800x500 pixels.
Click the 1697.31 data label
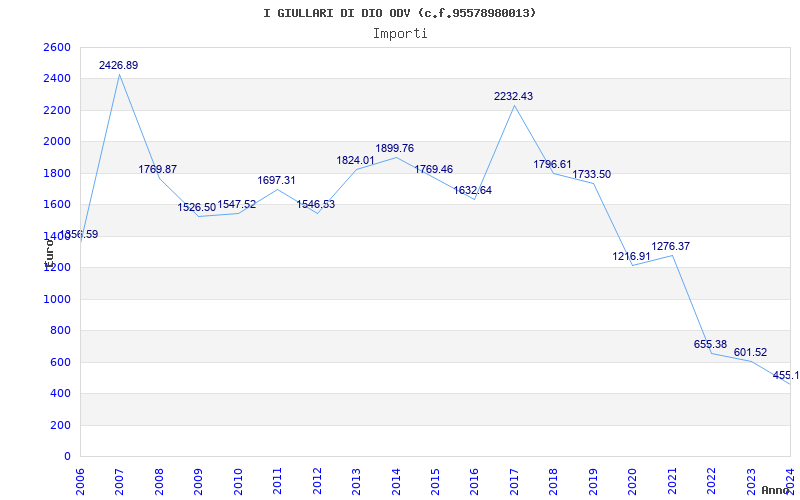tap(276, 181)
